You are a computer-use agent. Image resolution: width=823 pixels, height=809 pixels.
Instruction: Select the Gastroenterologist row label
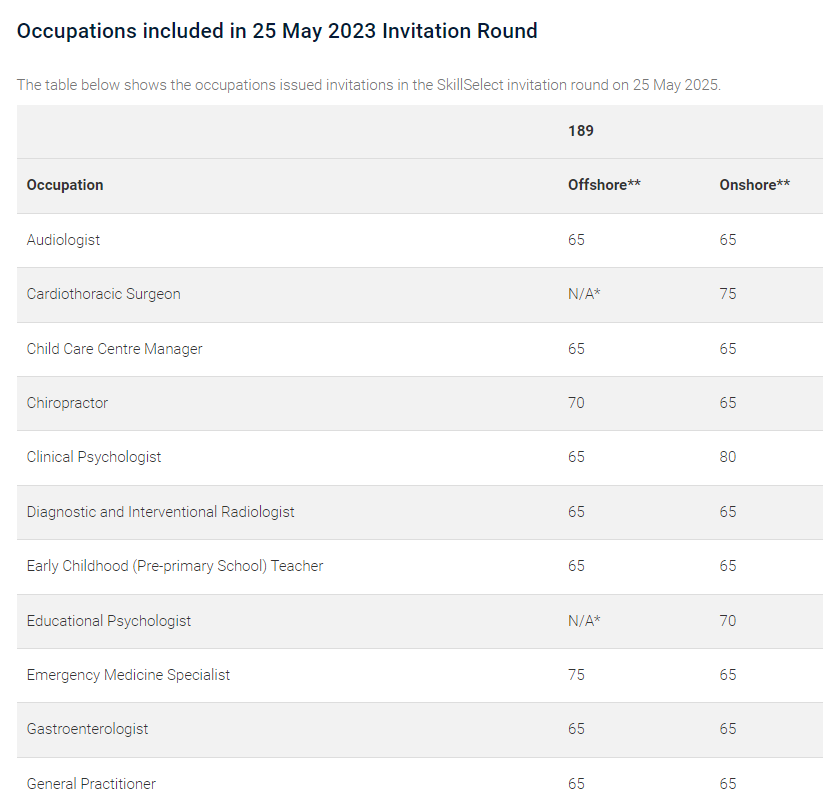pos(88,729)
